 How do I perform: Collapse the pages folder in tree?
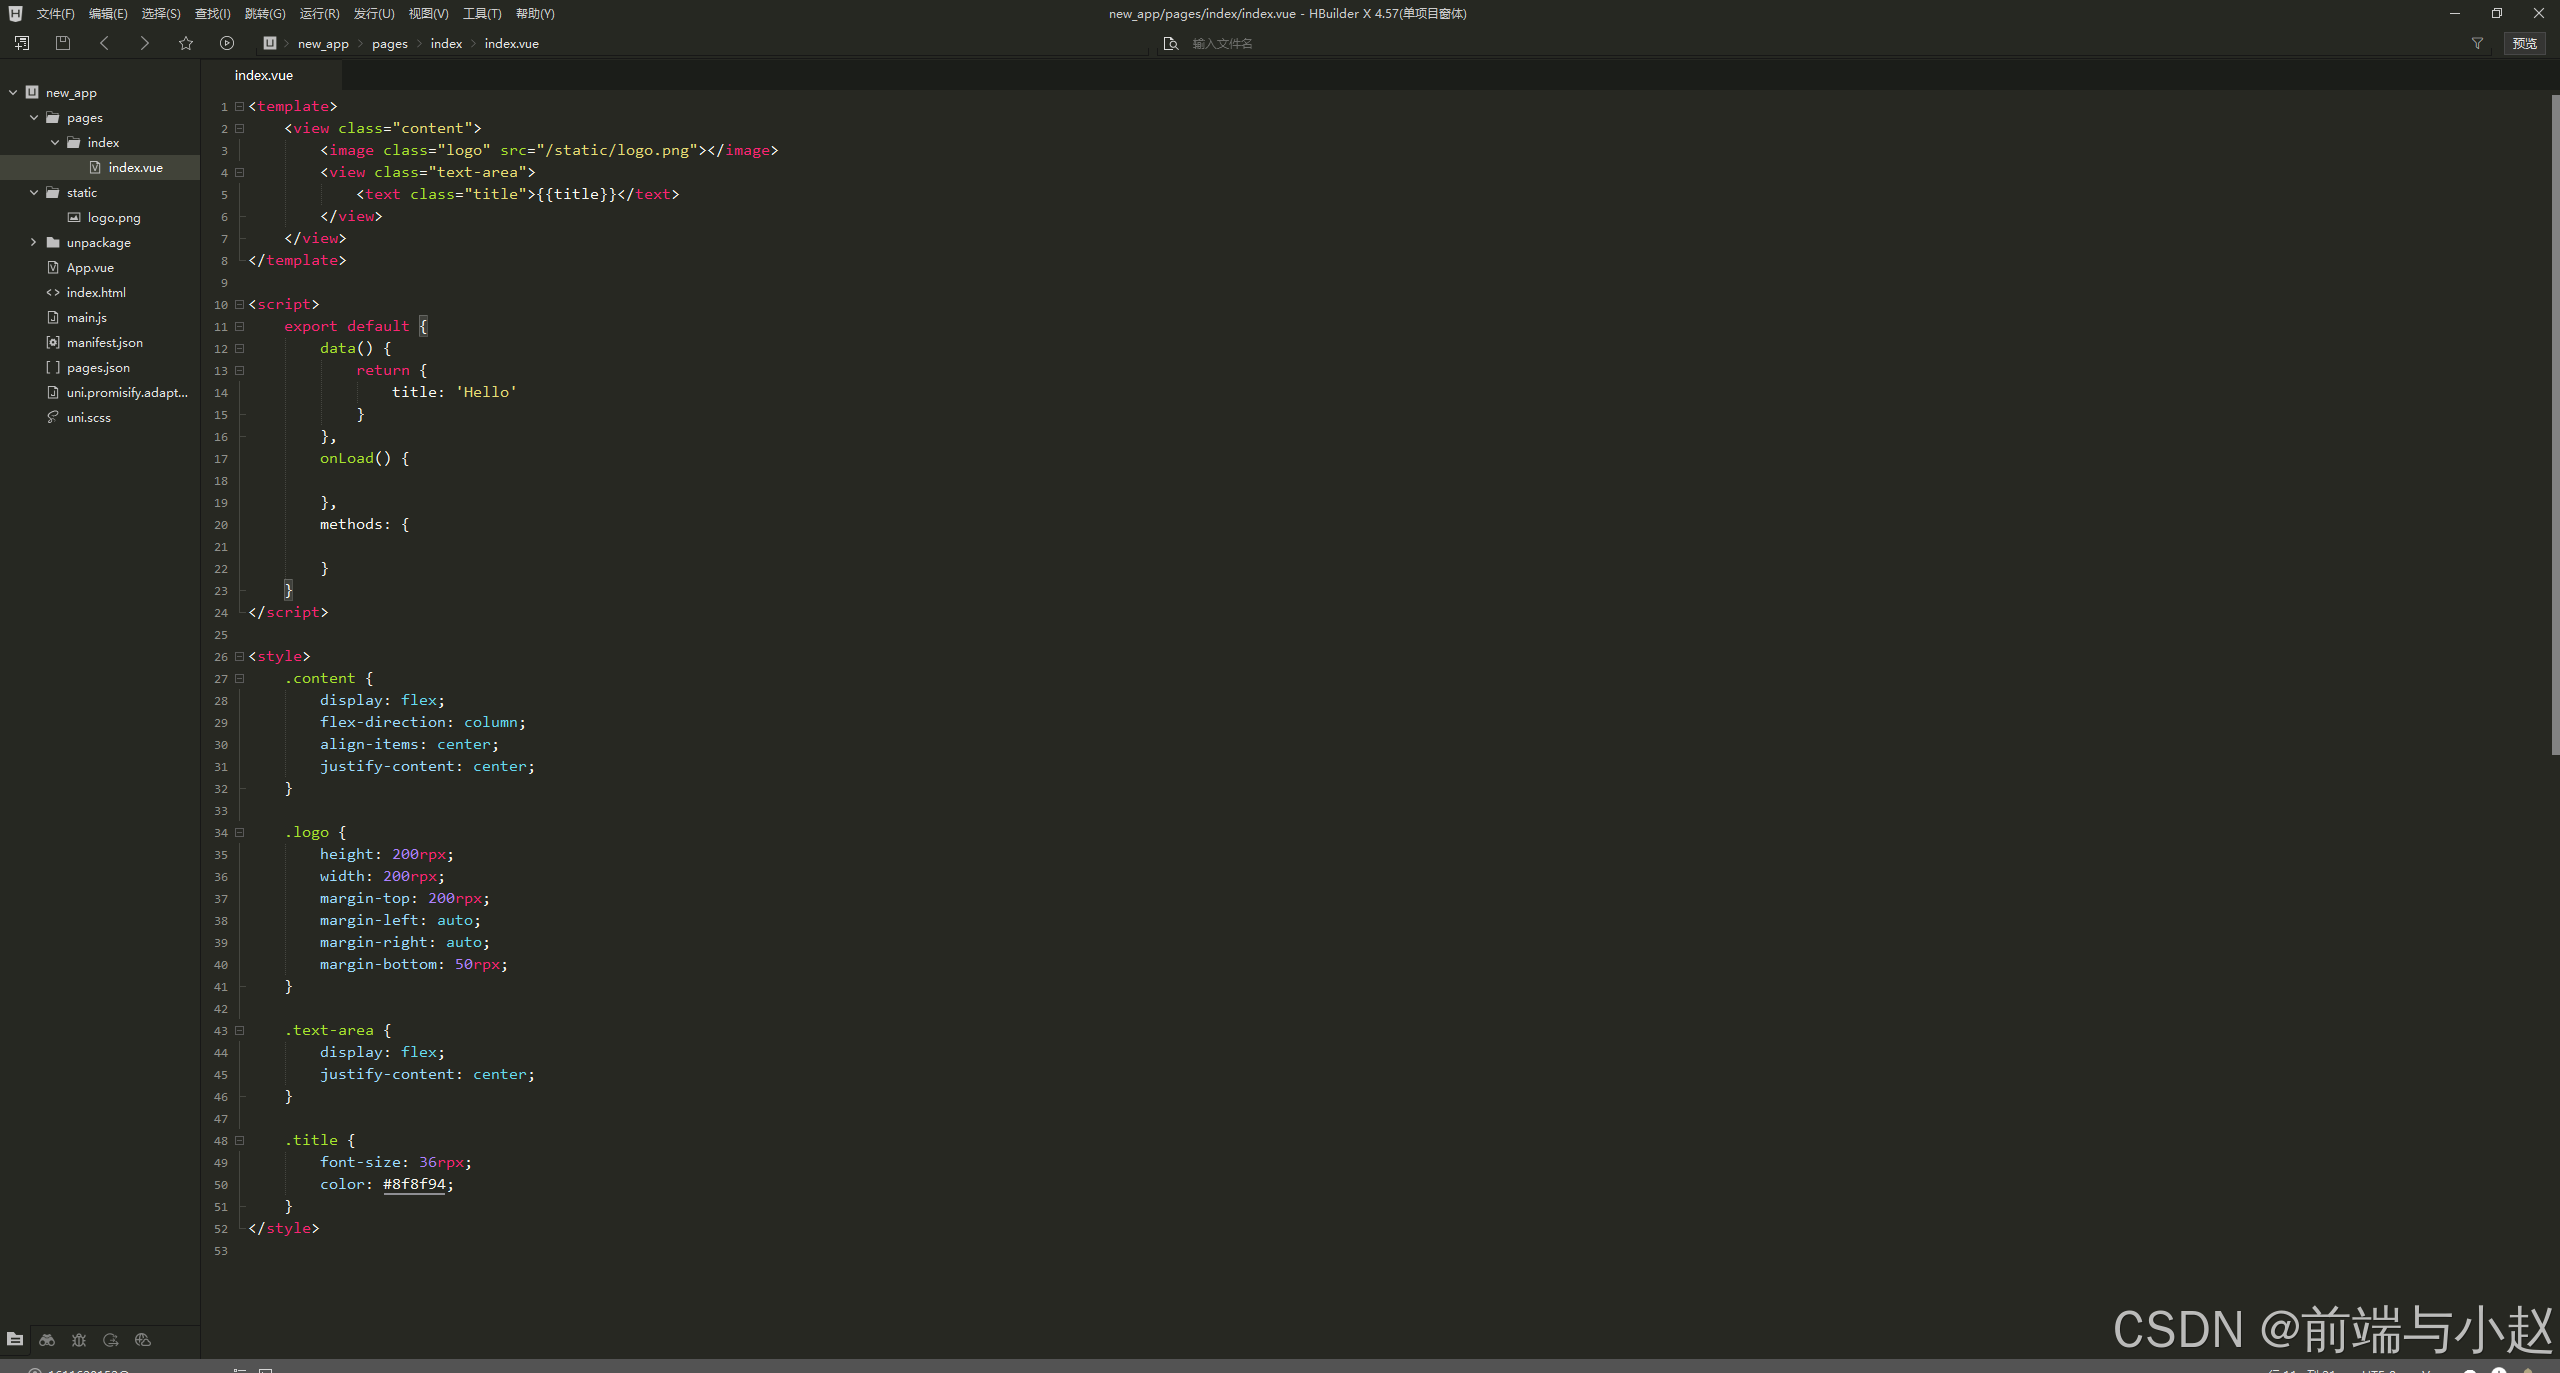[34, 117]
